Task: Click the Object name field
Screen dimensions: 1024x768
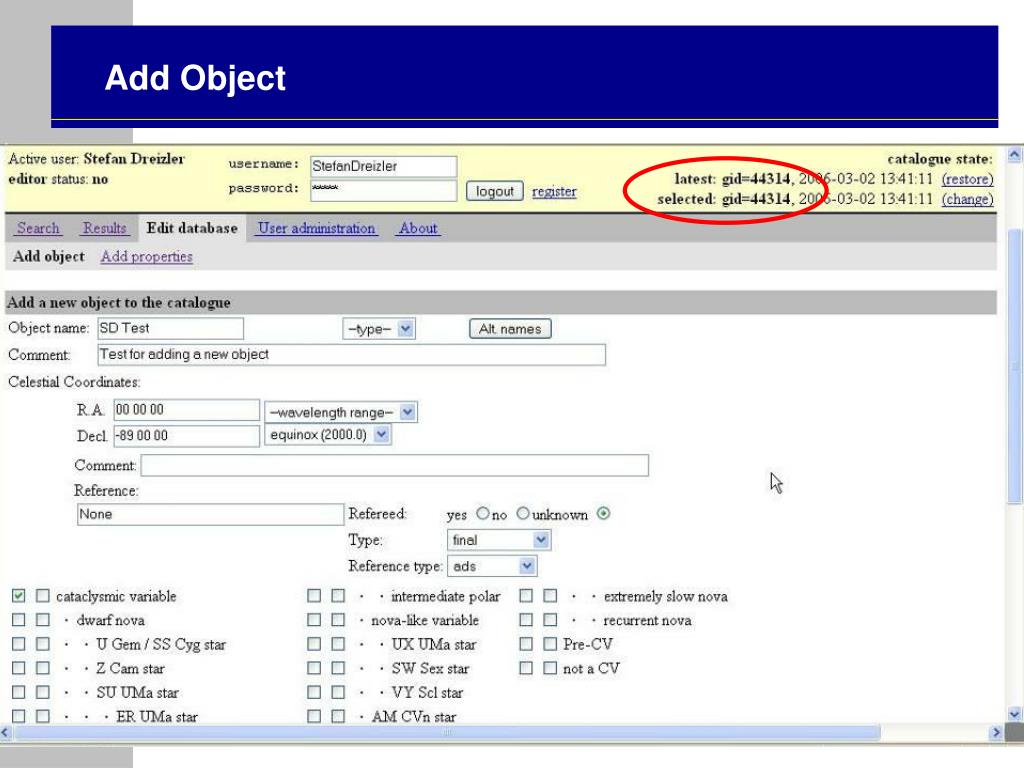Action: (x=170, y=328)
